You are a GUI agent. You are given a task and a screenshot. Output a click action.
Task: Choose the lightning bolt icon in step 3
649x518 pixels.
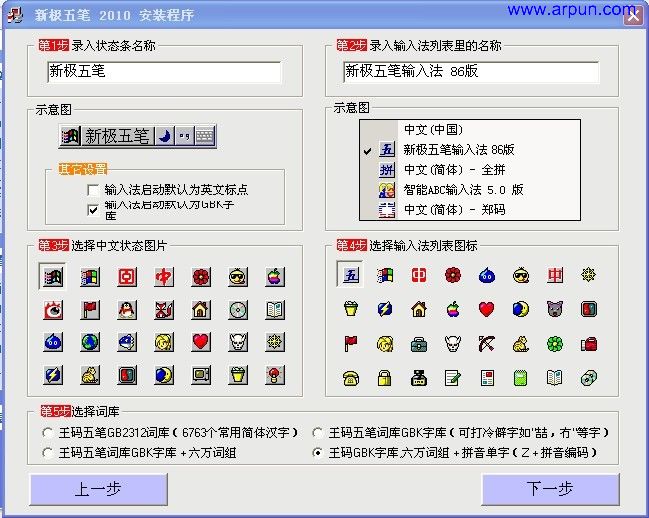point(53,375)
